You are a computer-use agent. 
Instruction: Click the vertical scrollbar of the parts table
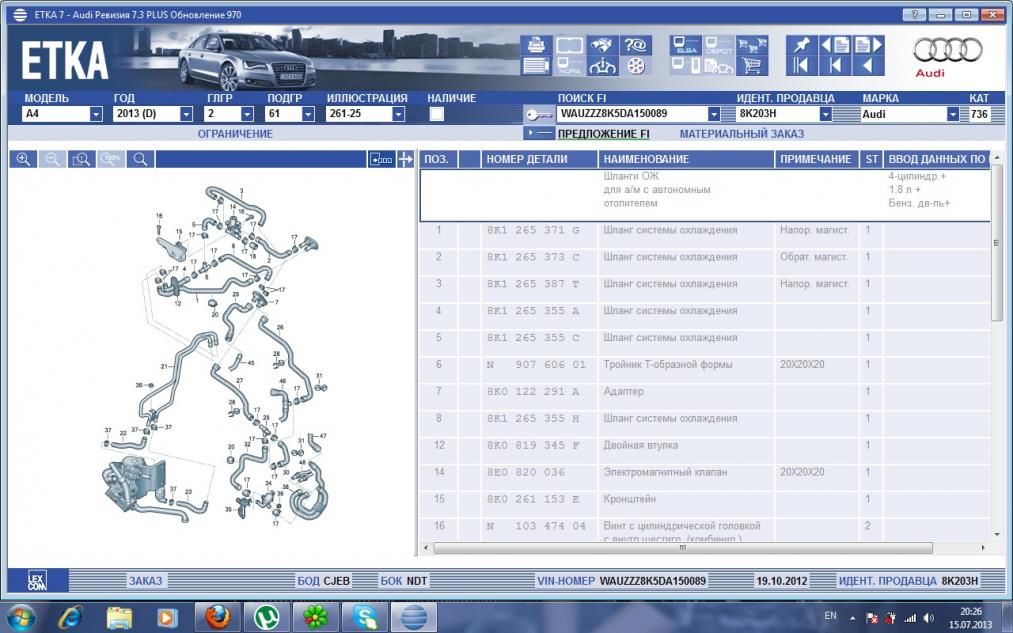[996, 242]
